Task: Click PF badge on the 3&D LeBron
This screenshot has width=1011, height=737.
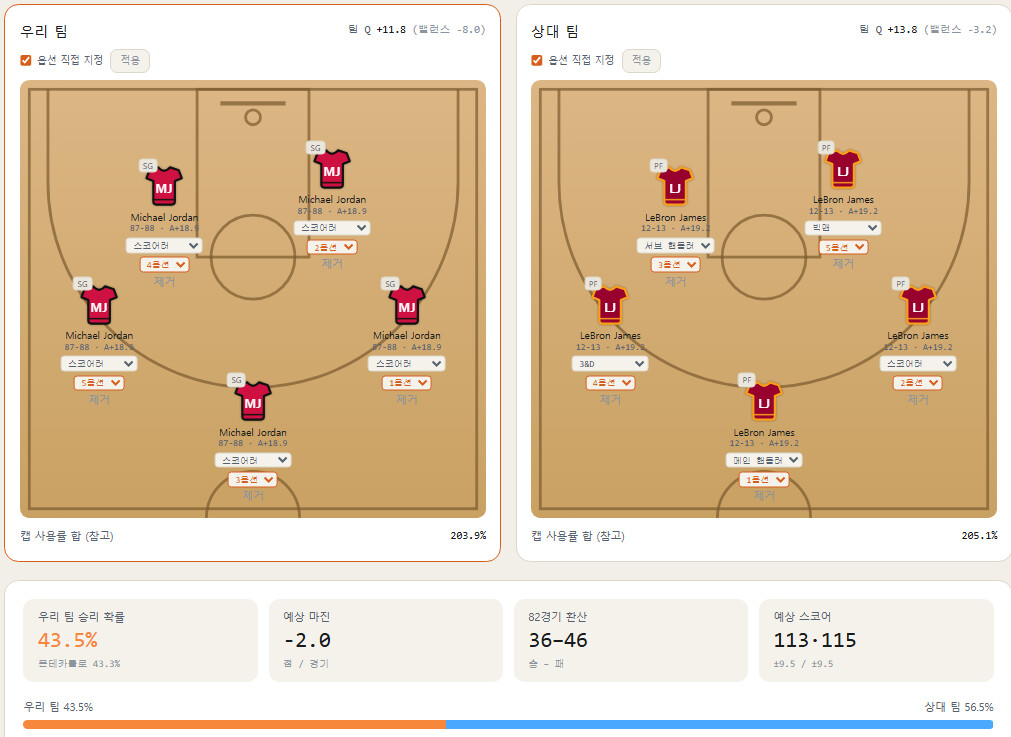Action: coord(593,284)
